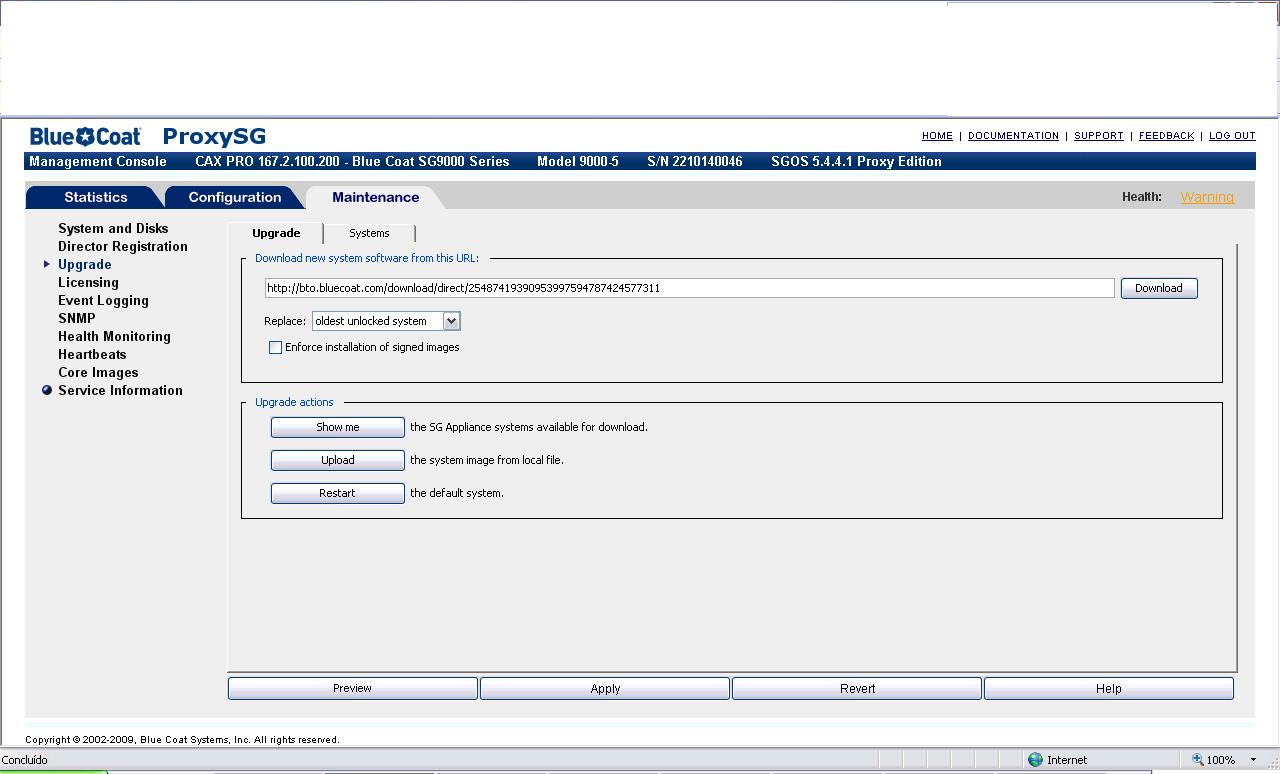Open the Systems sub-tab
This screenshot has height=774, width=1280.
(x=369, y=233)
